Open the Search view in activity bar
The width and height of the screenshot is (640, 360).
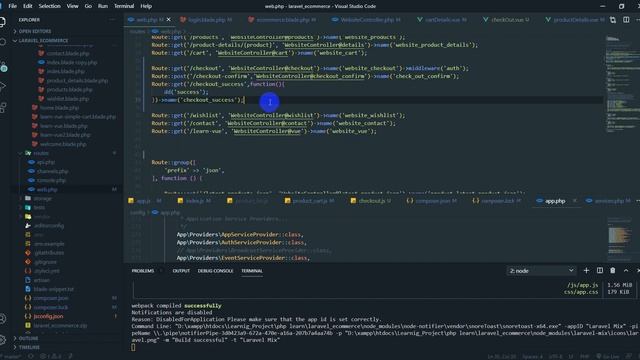[x=2, y=42]
